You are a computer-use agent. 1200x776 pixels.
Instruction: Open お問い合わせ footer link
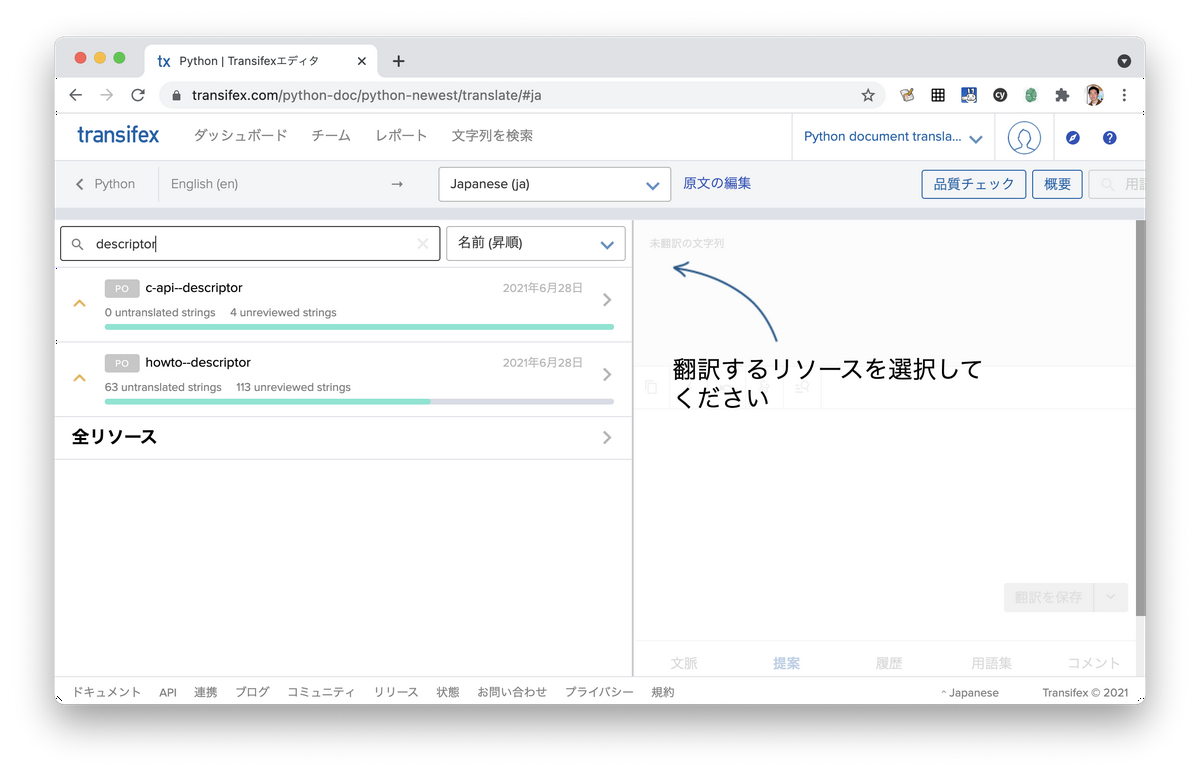pos(512,692)
